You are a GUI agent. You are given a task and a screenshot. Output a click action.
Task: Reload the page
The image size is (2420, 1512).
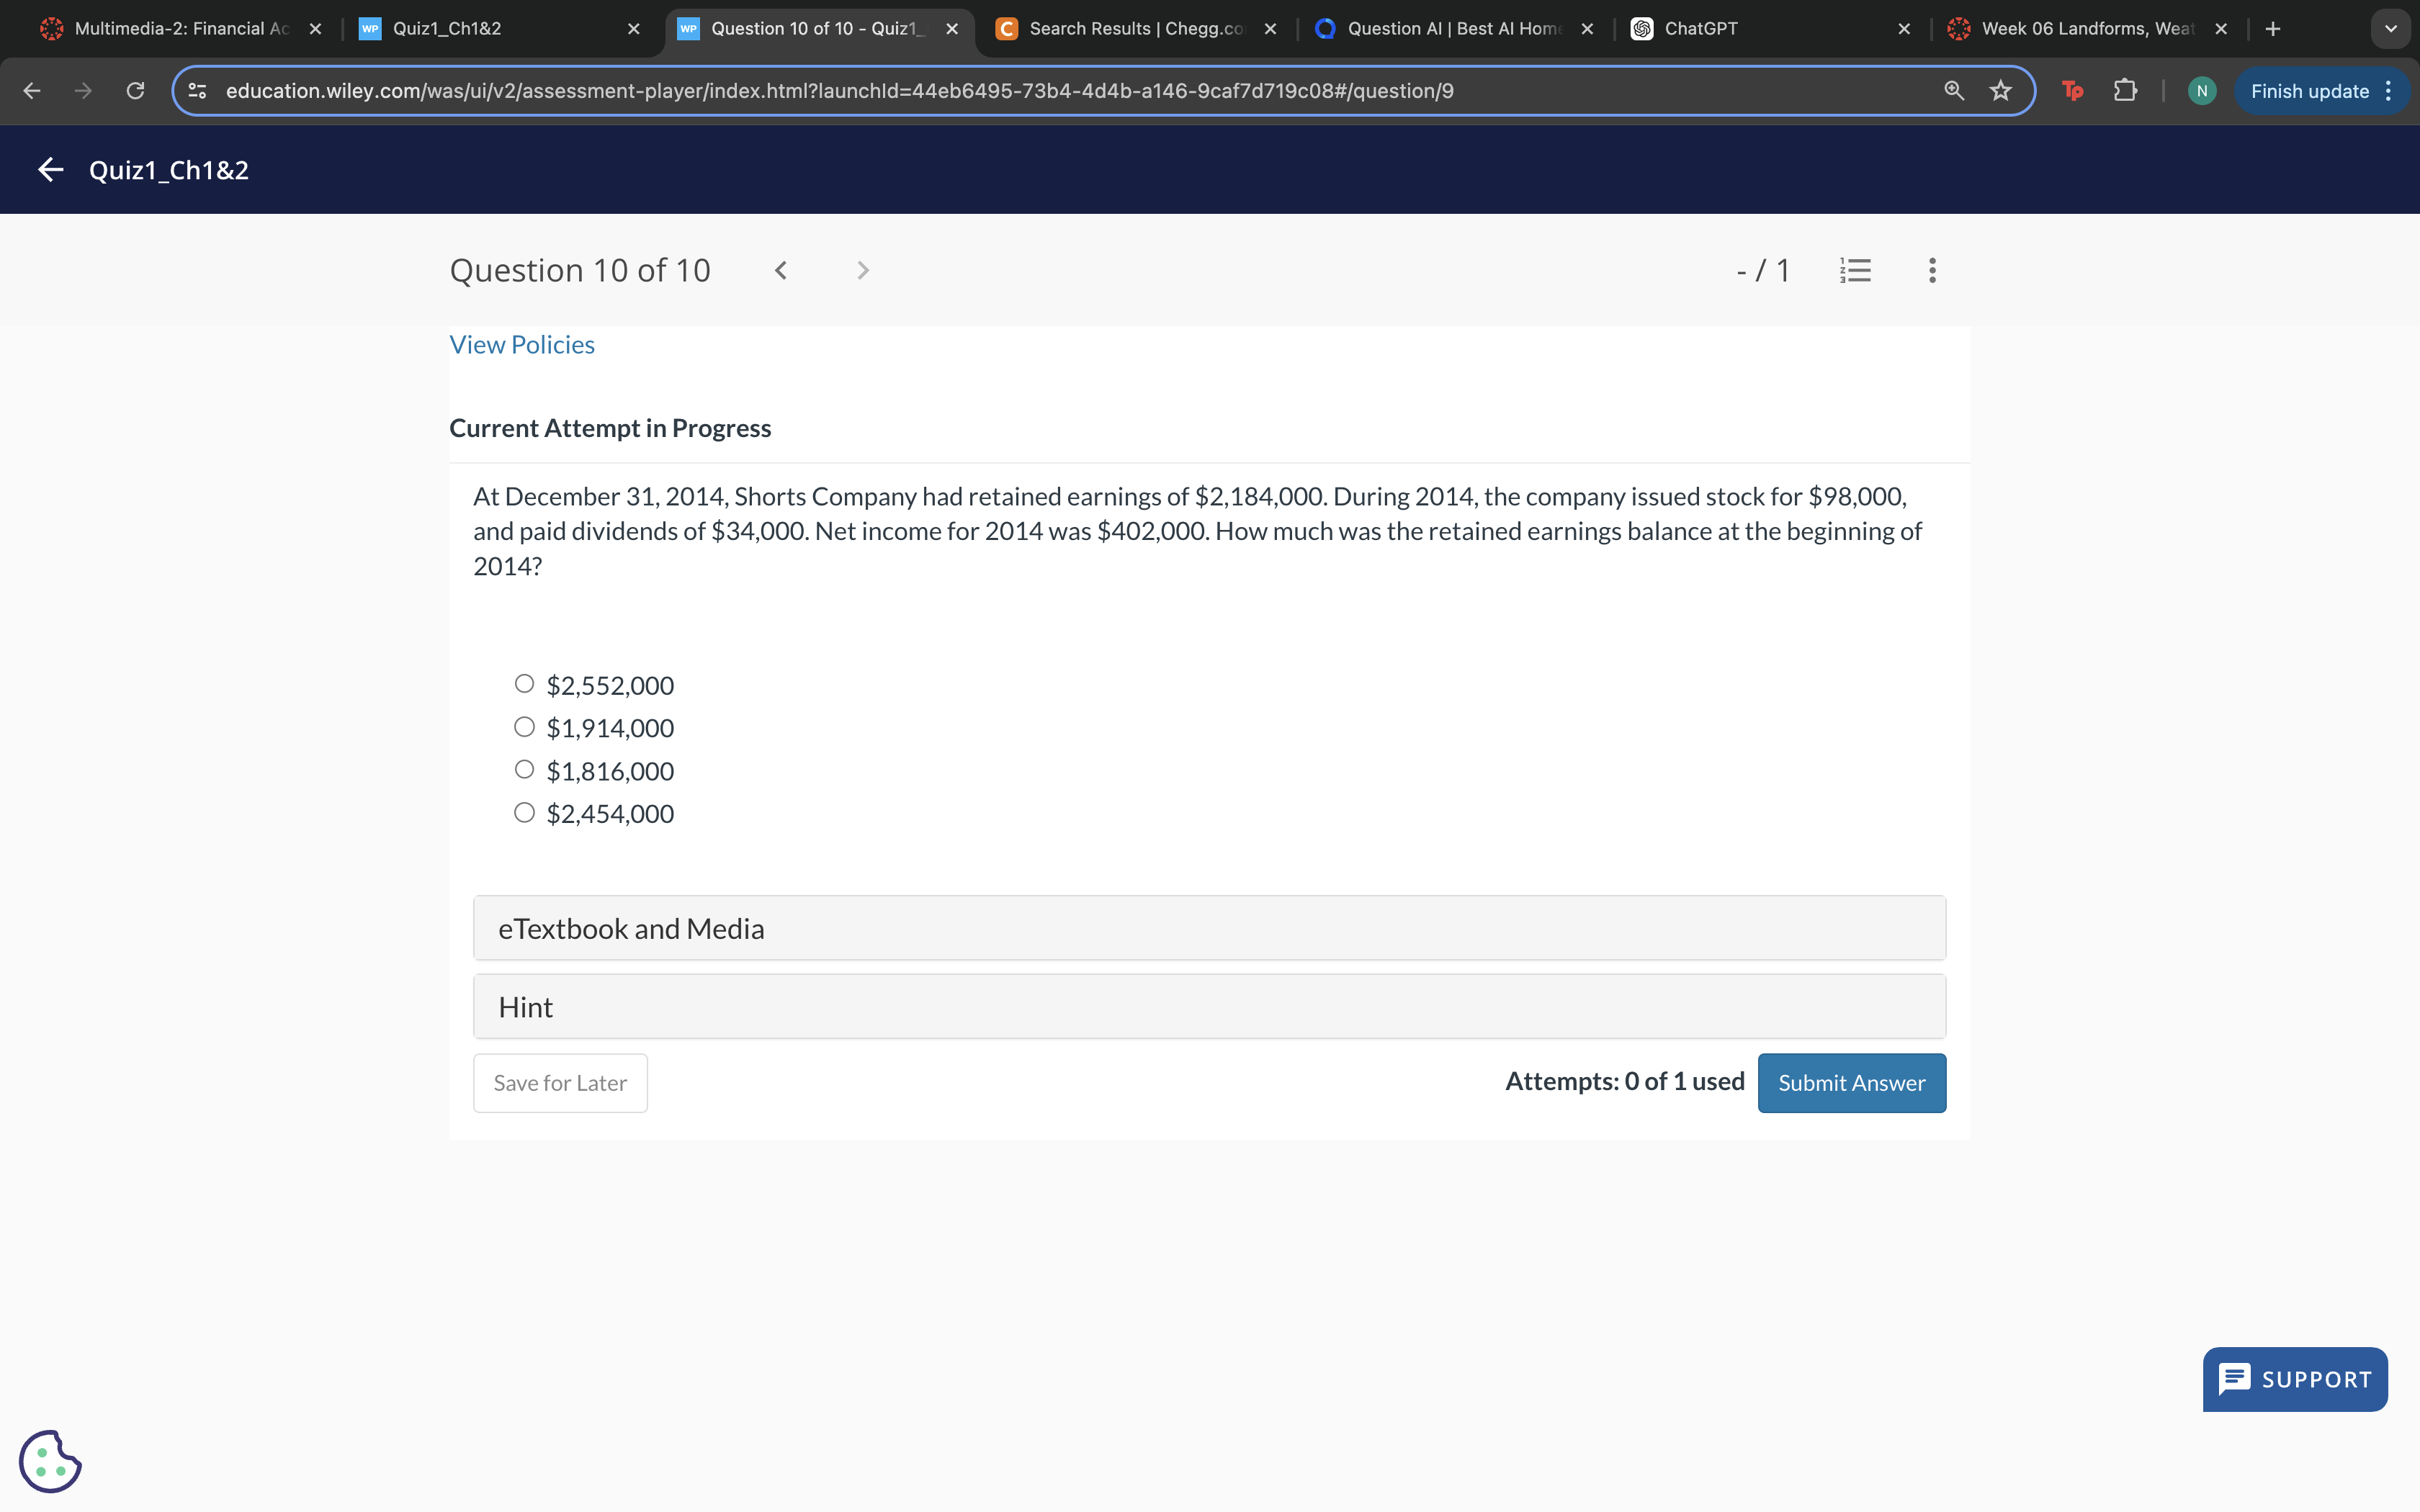(136, 91)
